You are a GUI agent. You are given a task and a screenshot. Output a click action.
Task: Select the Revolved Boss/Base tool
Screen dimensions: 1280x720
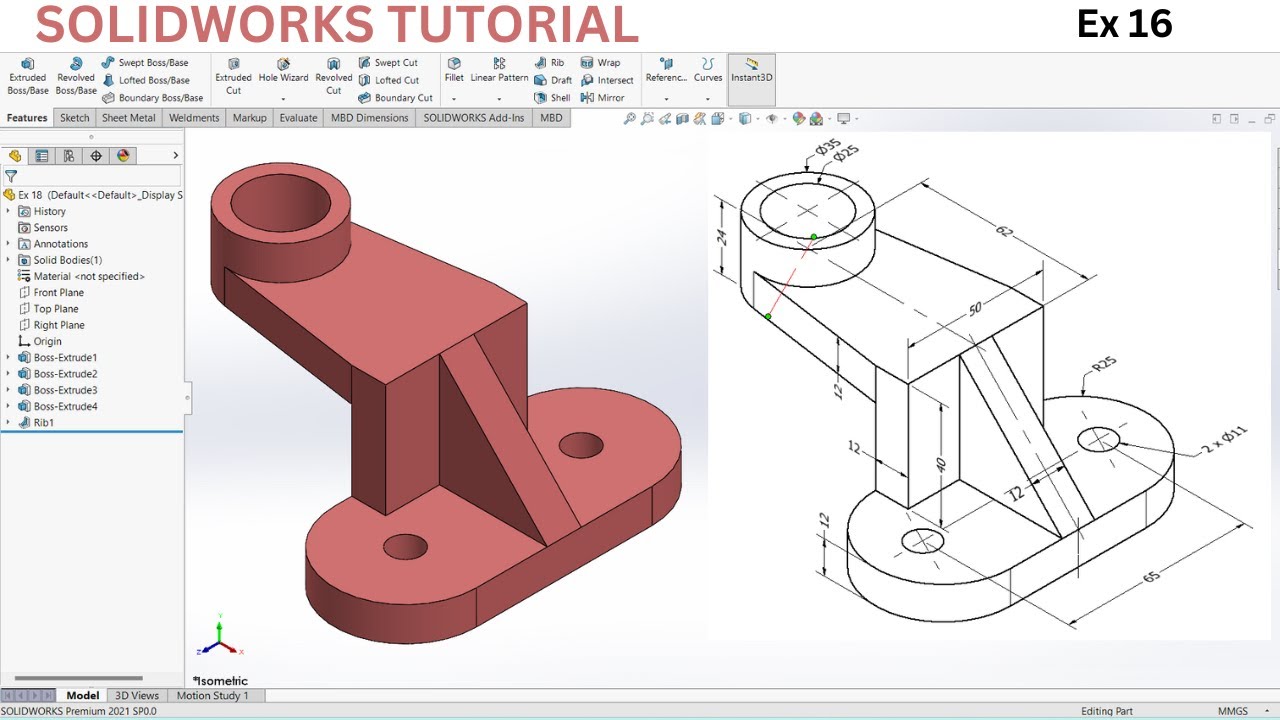pyautogui.click(x=75, y=77)
